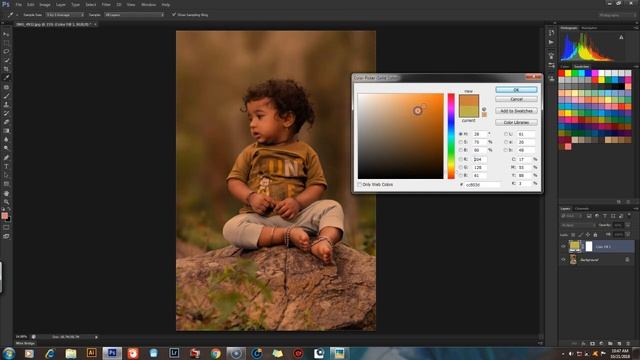The width and height of the screenshot is (640, 360).
Task: Click the add layer mask icon
Action: (592, 344)
